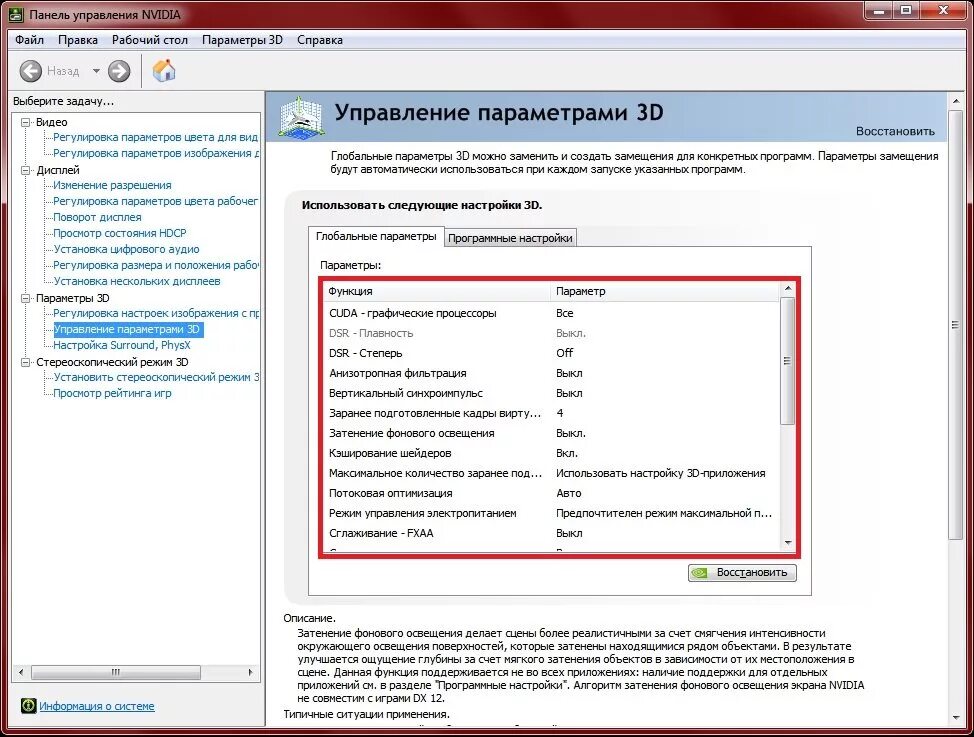The width and height of the screenshot is (974, 737).
Task: Click the main pane scroll-up arrow
Action: [x=955, y=100]
